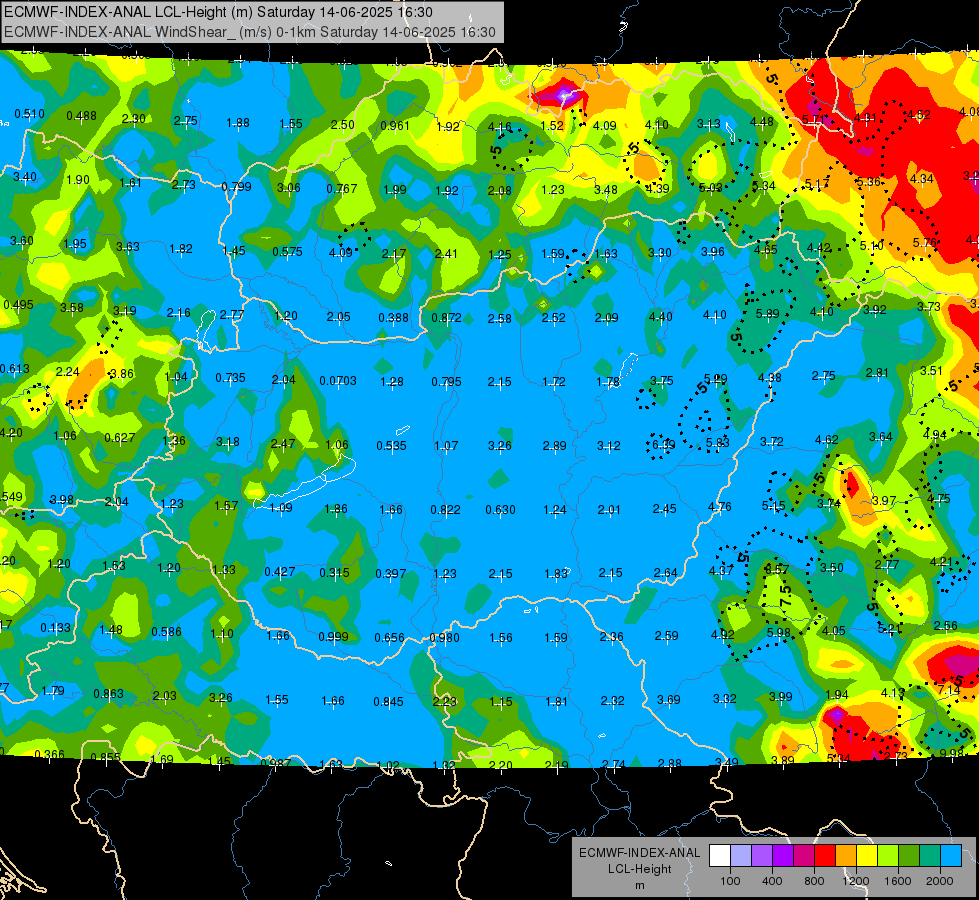
Task: Click the white legend swatch
Action: coord(720,856)
